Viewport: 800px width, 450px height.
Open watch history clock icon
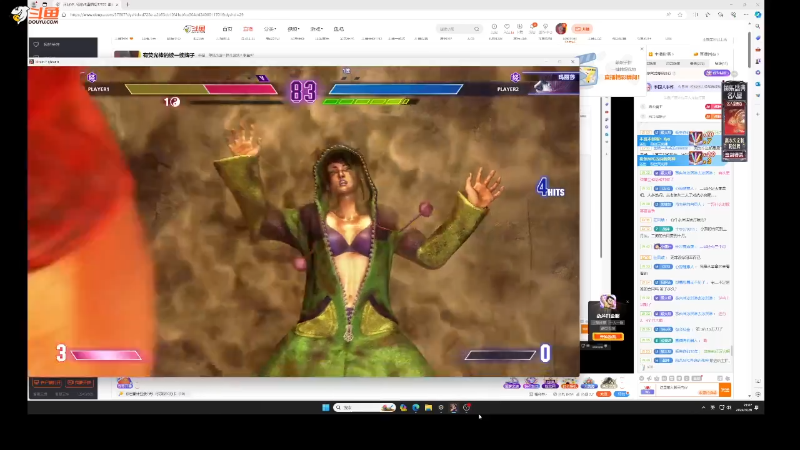pyautogui.click(x=494, y=28)
